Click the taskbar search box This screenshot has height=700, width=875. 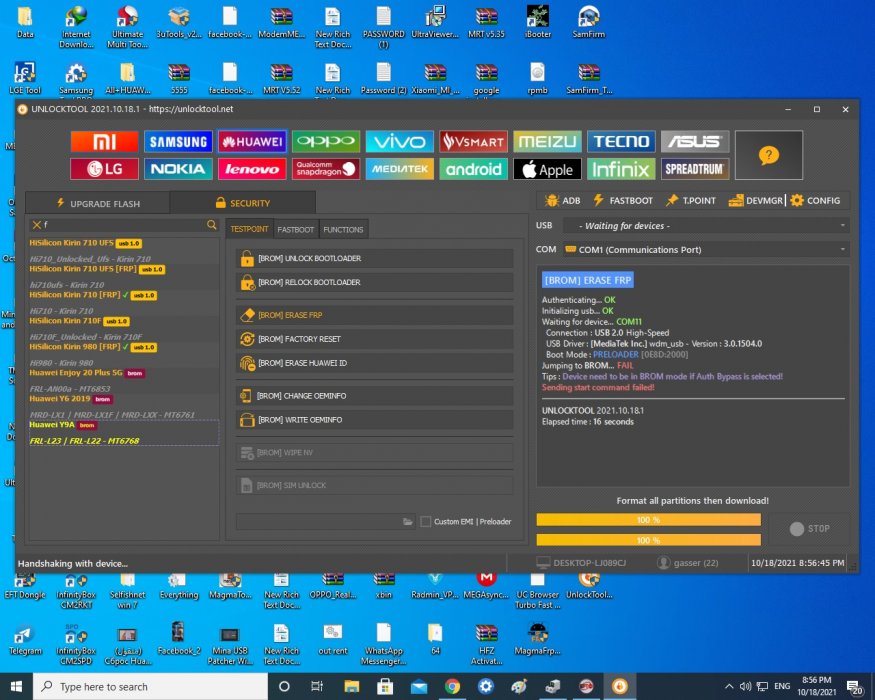coord(151,686)
